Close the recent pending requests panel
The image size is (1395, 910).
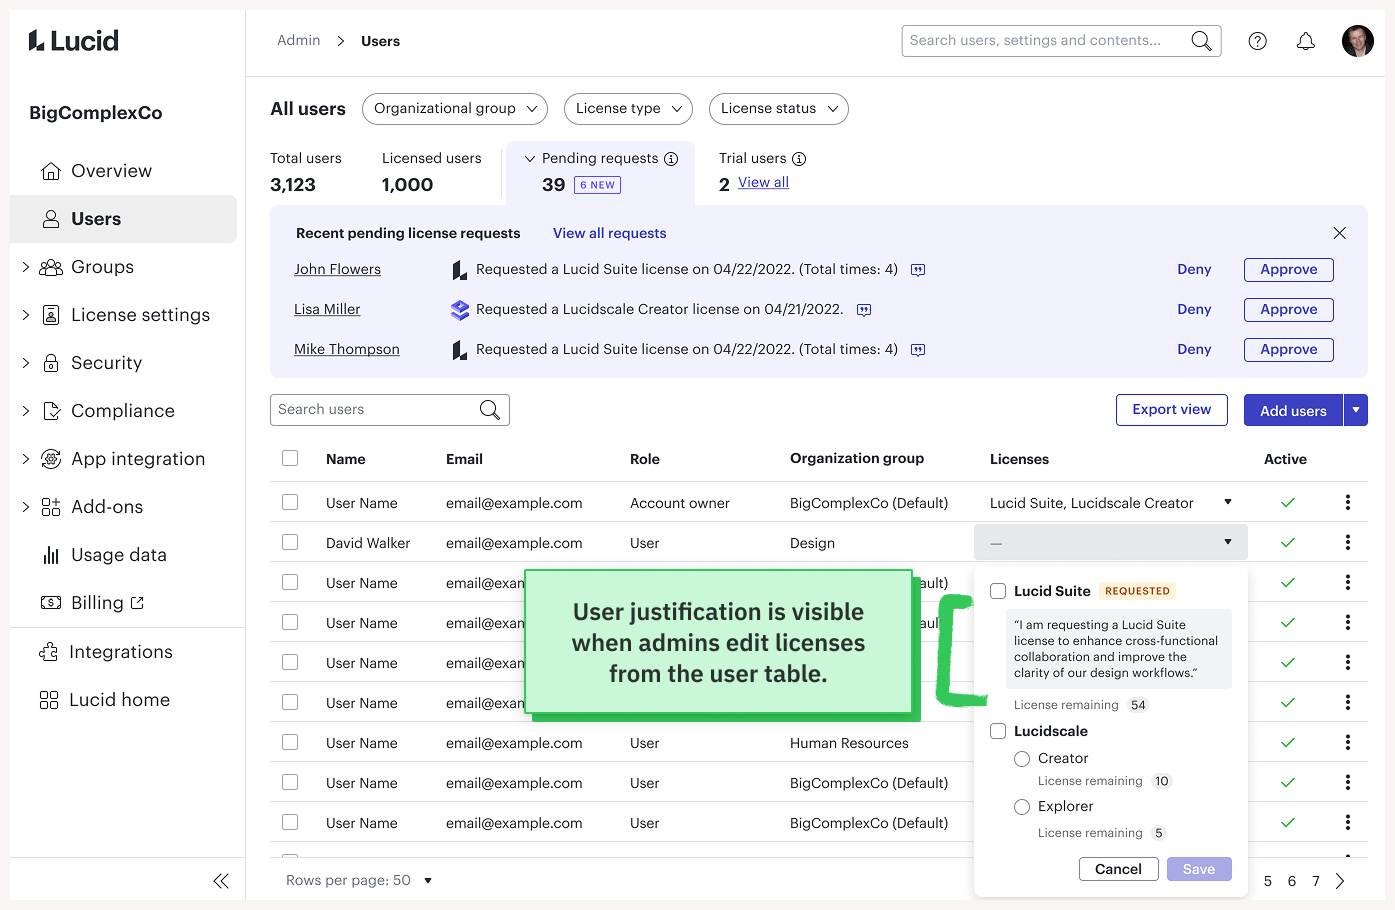[x=1340, y=233]
